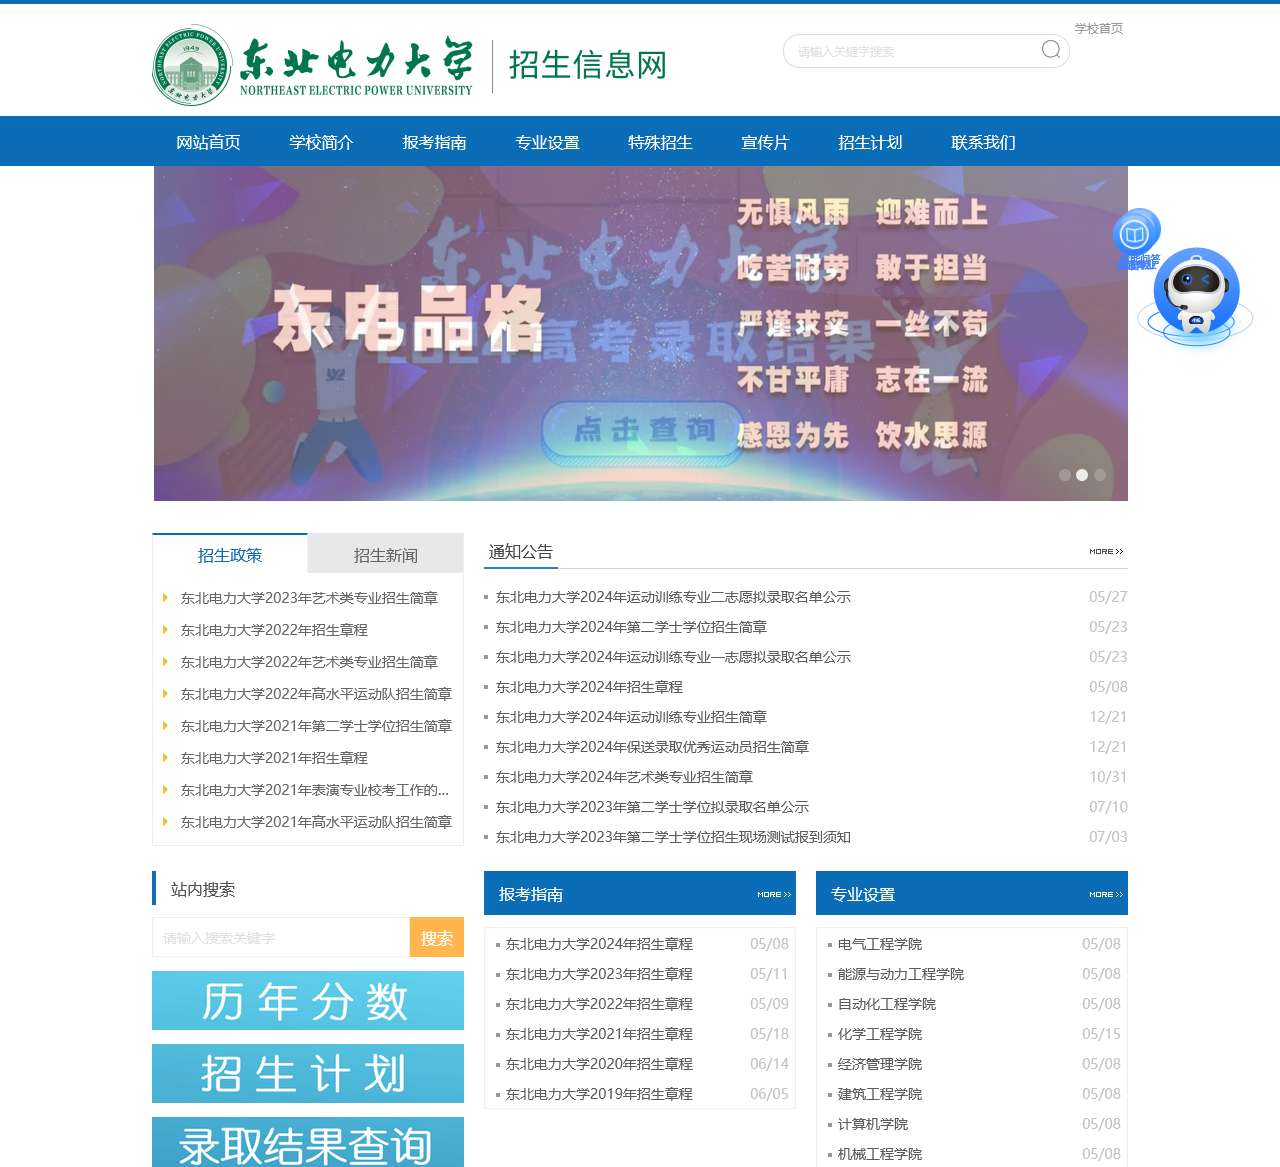
Task: Open 东北电力大学2023年招生章程 in 报考指南
Action: tap(599, 974)
